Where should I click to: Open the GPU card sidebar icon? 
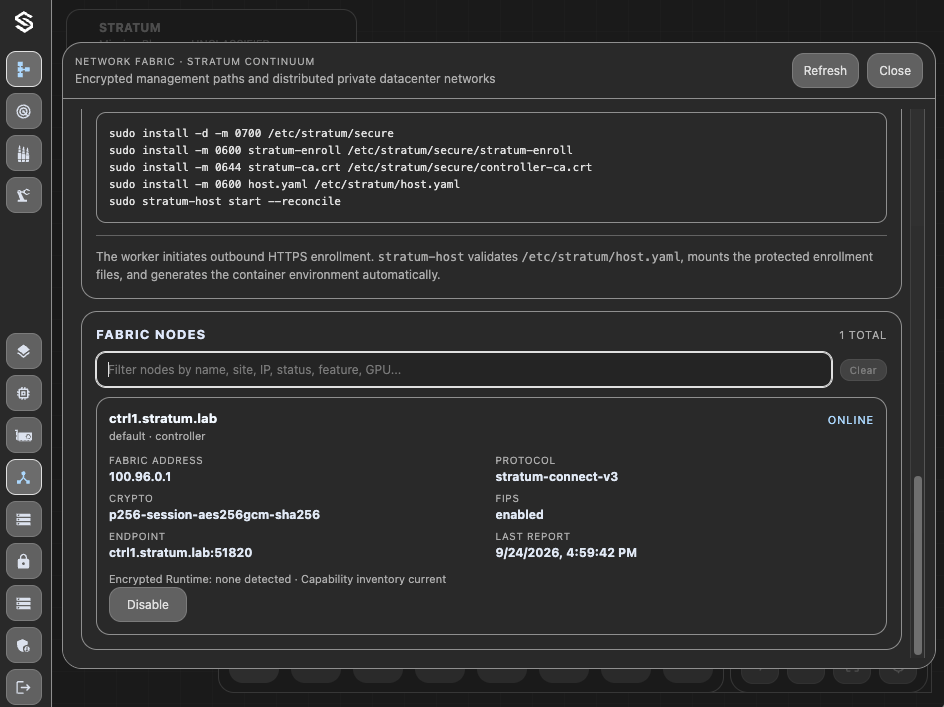(x=23, y=435)
